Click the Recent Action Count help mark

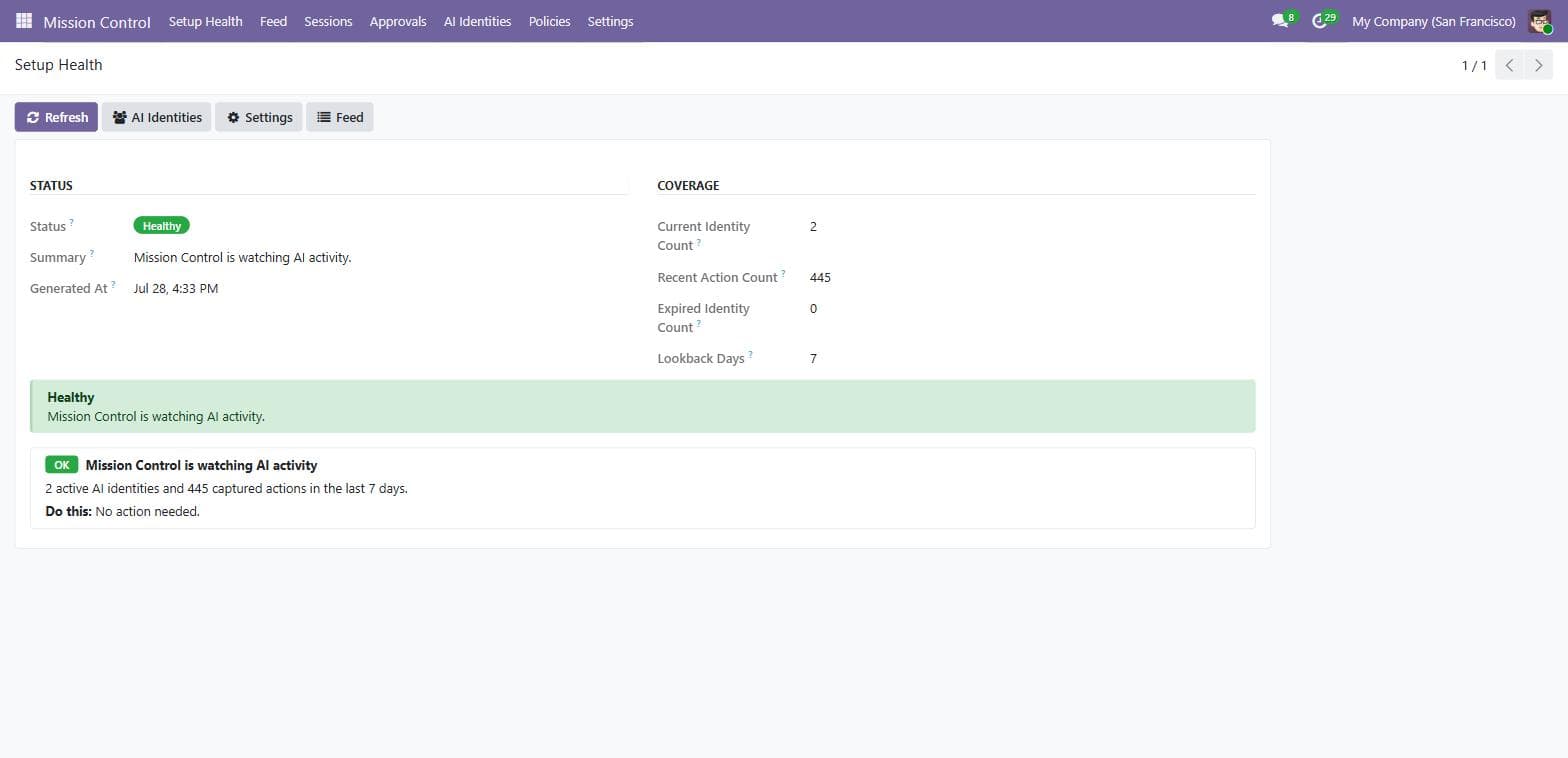point(783,273)
